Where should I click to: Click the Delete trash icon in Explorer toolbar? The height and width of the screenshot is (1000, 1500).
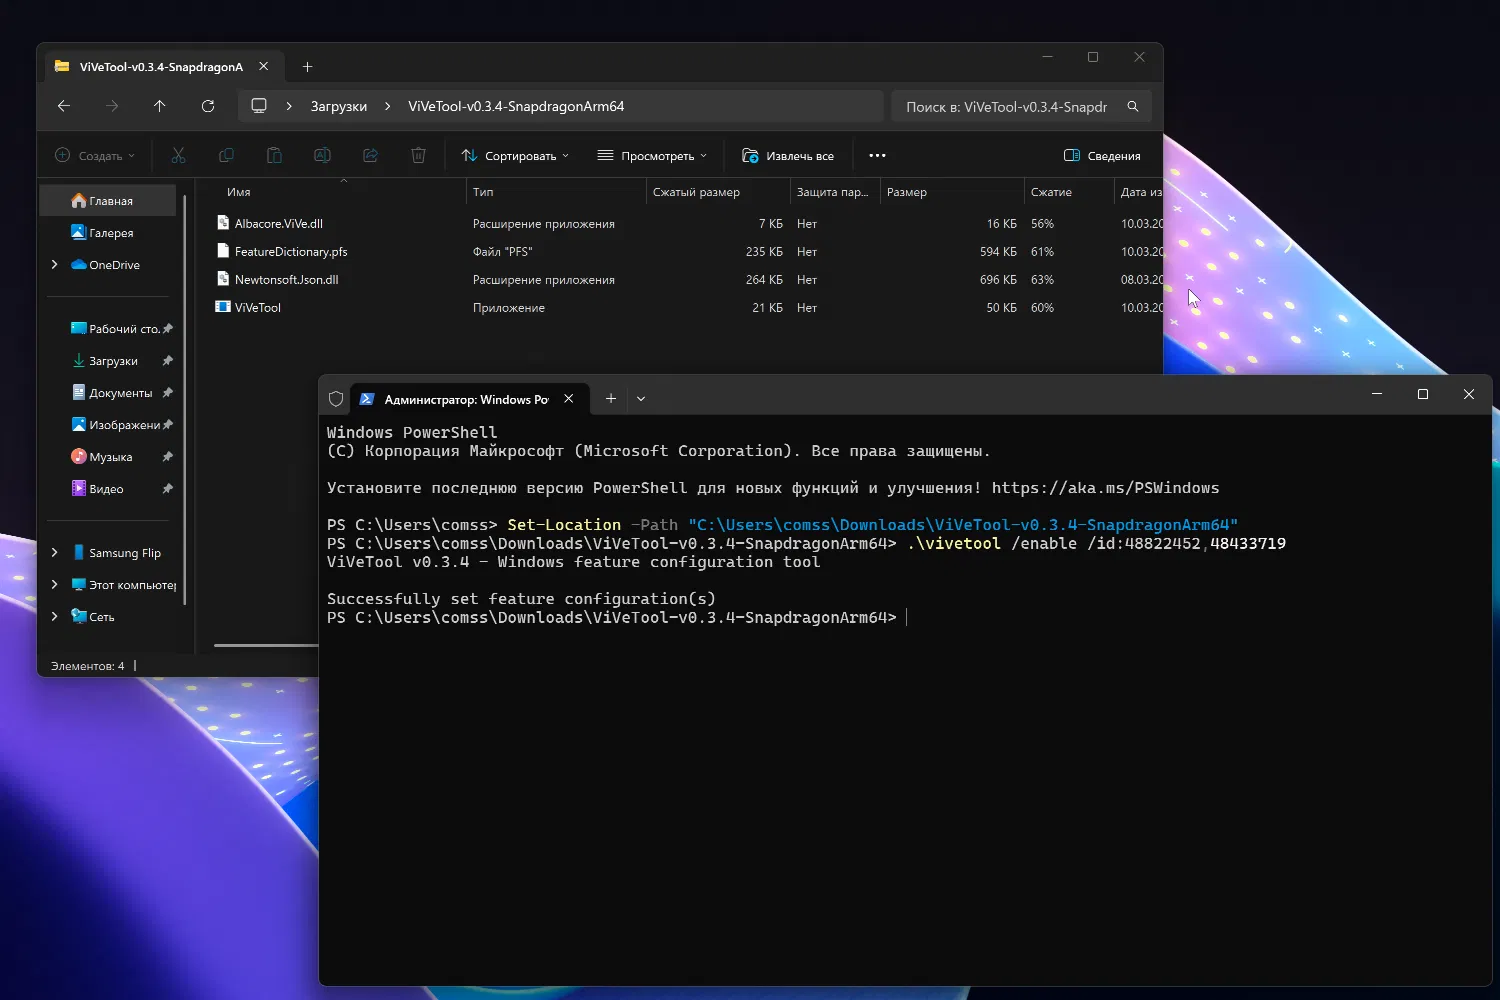coord(418,155)
